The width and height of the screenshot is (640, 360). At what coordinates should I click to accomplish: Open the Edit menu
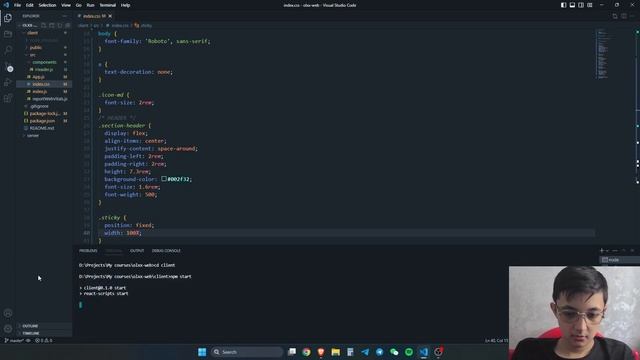[x=29, y=5]
